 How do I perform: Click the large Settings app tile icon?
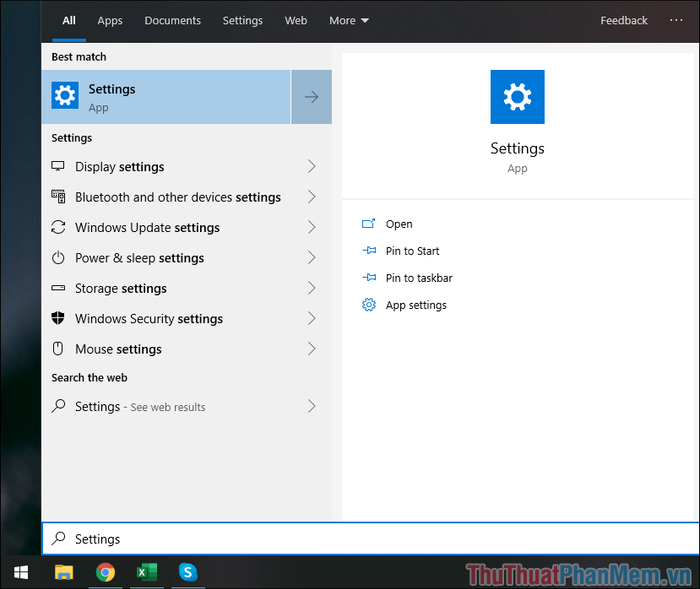pos(517,97)
